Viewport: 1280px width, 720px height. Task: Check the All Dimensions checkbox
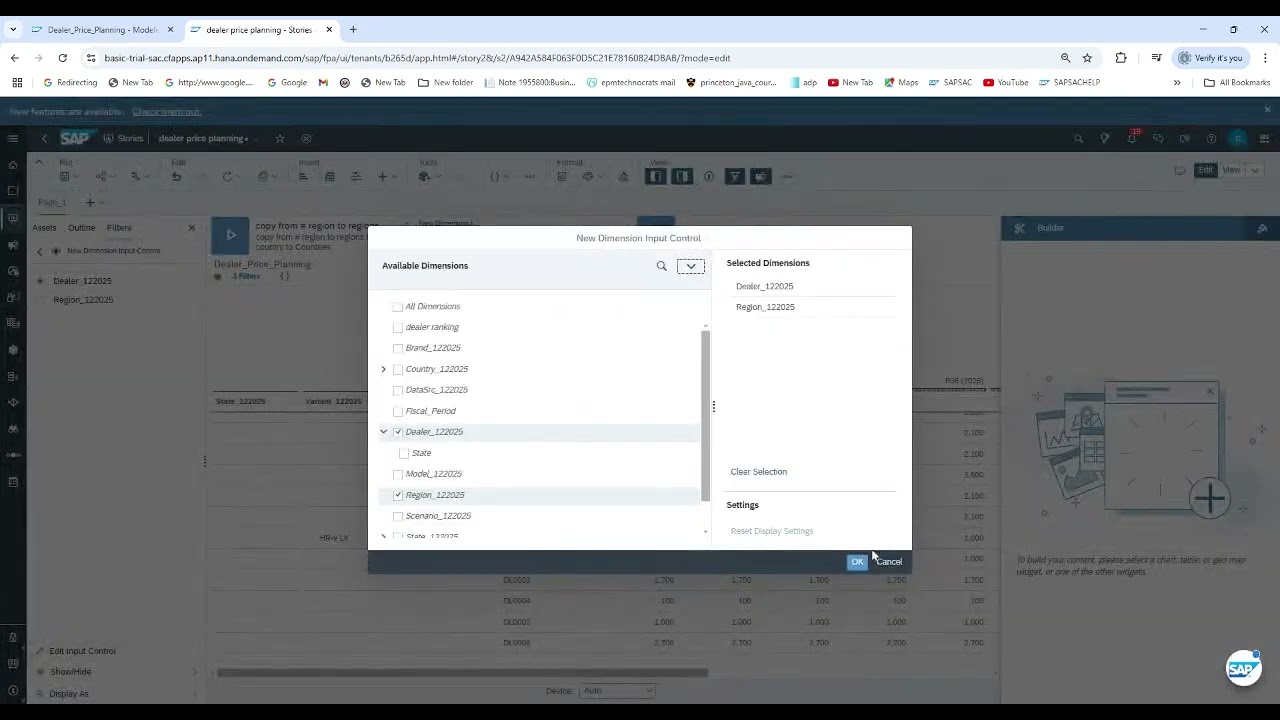[x=398, y=307]
